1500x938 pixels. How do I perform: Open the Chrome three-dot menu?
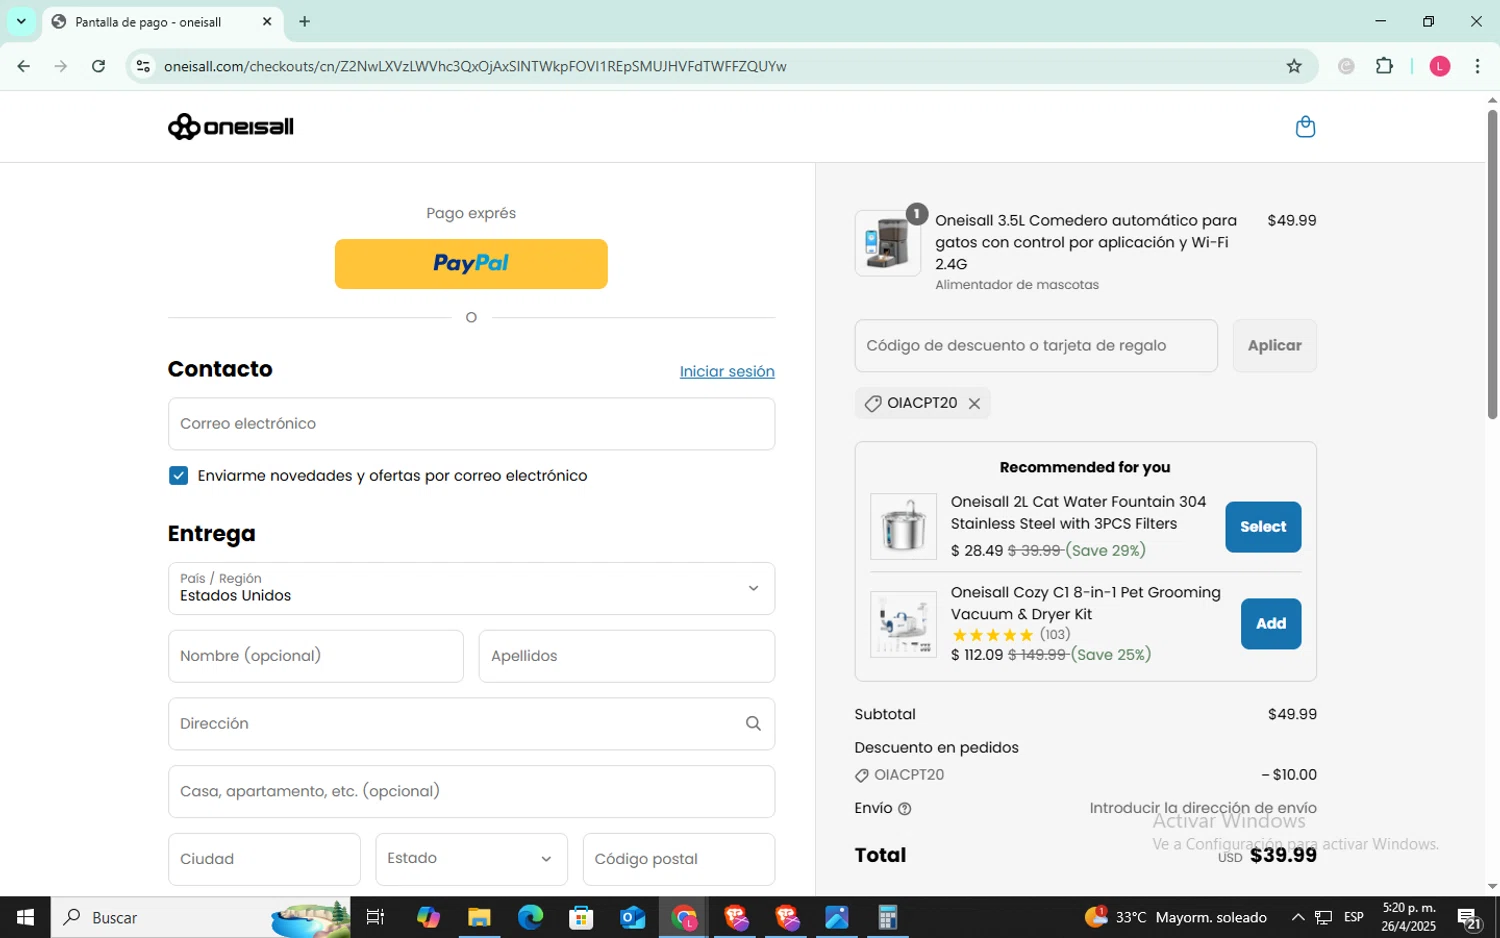tap(1477, 66)
